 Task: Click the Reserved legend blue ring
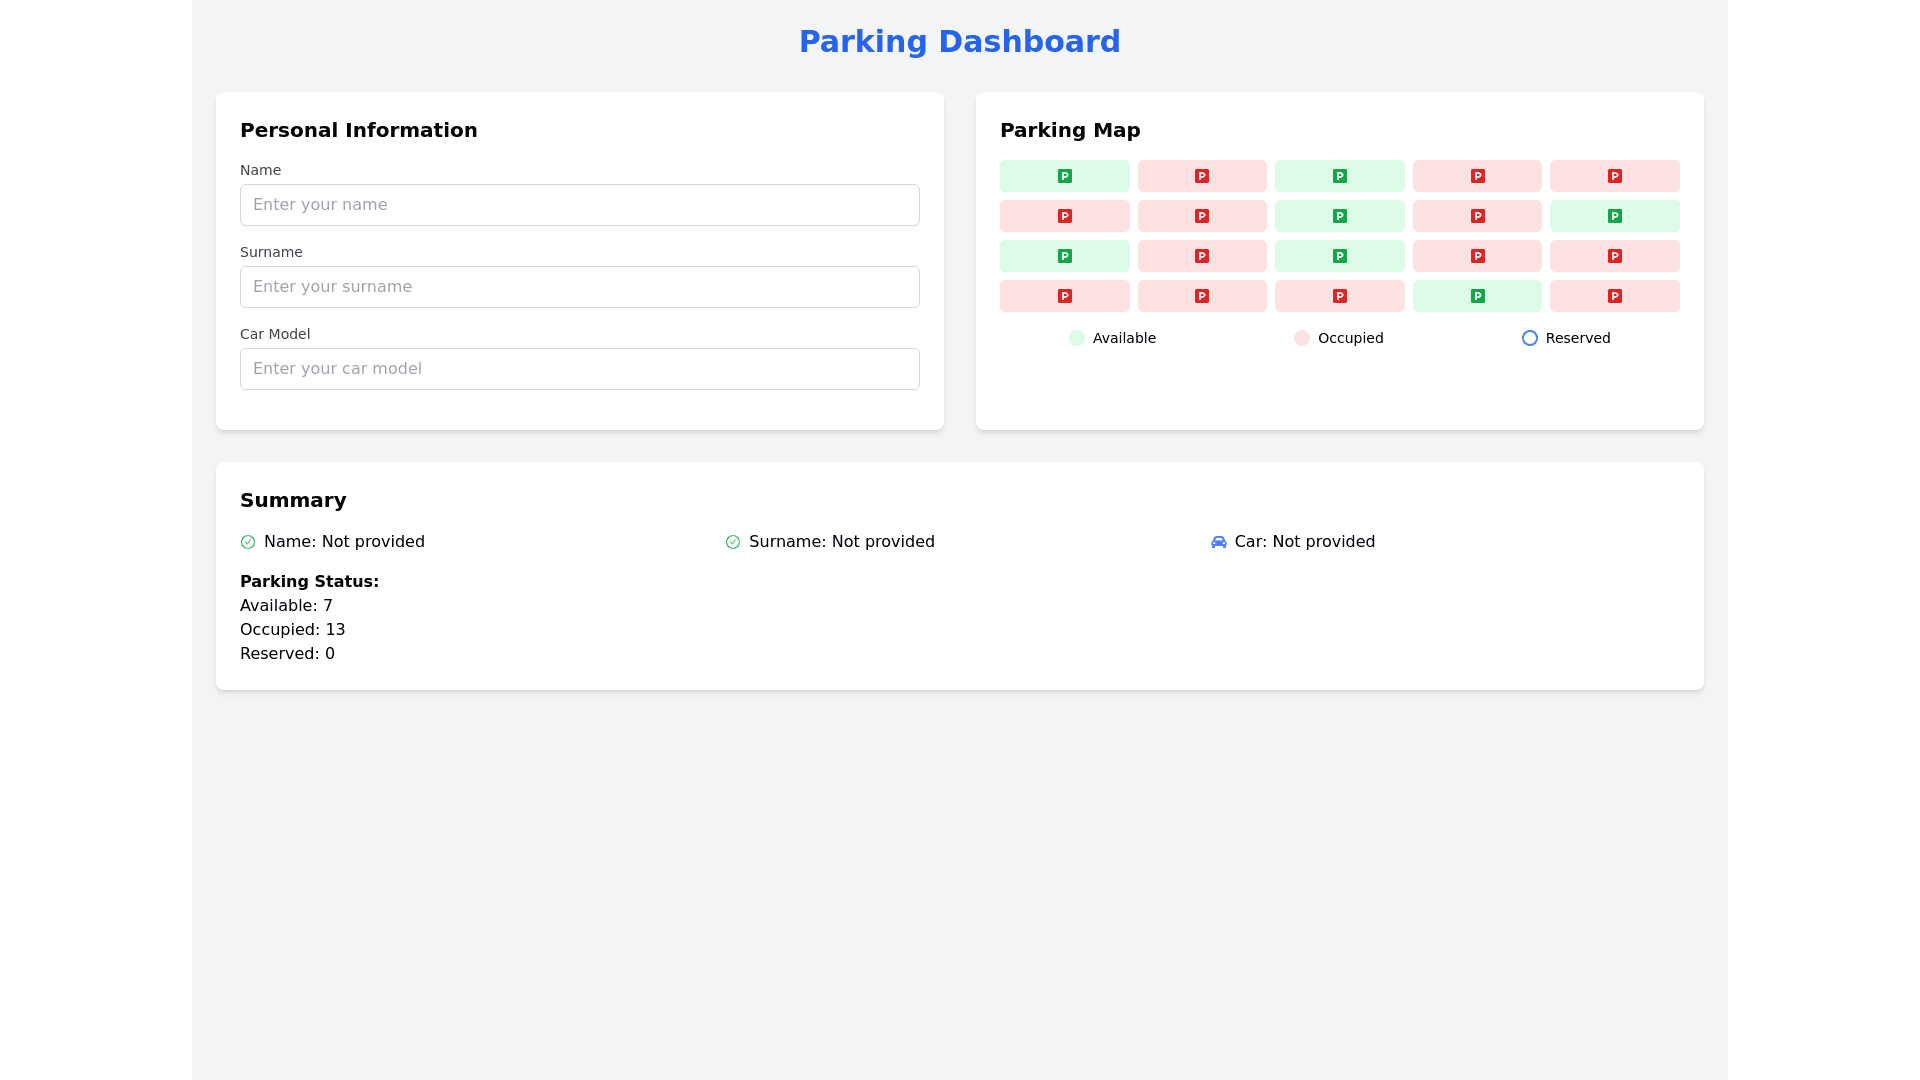click(1529, 338)
